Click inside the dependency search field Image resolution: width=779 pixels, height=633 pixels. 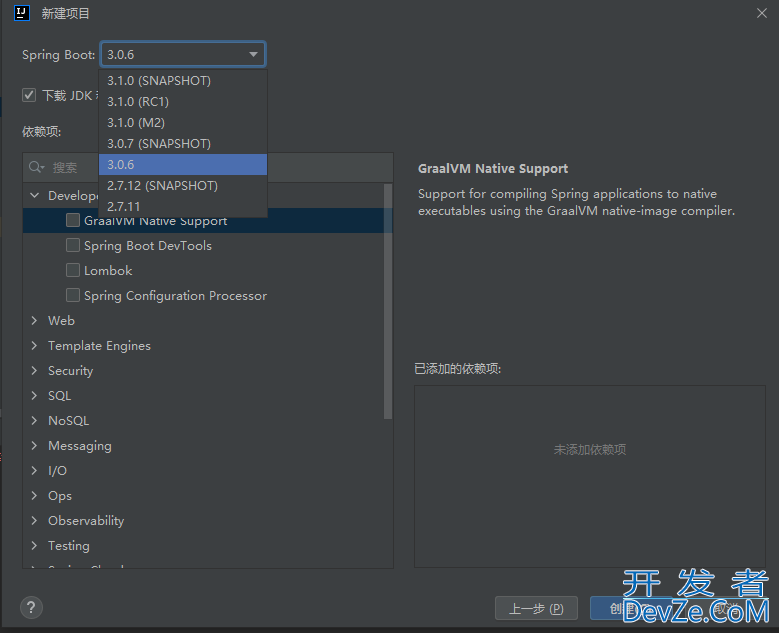(x=208, y=167)
